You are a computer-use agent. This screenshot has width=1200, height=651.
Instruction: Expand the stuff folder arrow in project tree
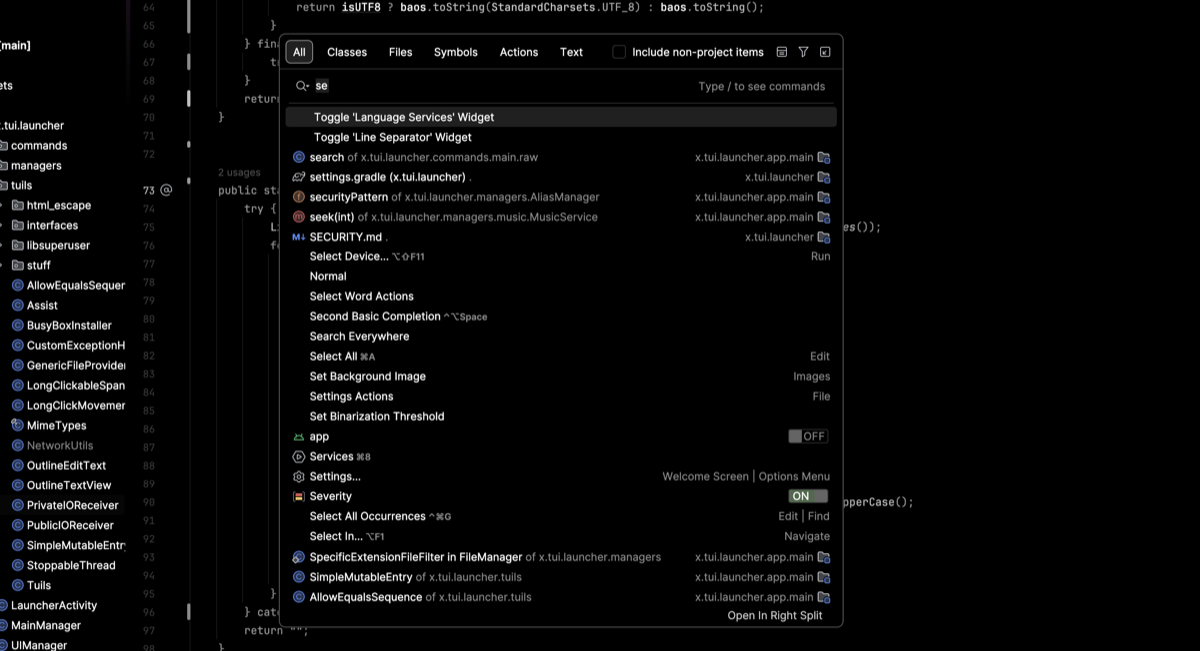pyautogui.click(x=1, y=265)
